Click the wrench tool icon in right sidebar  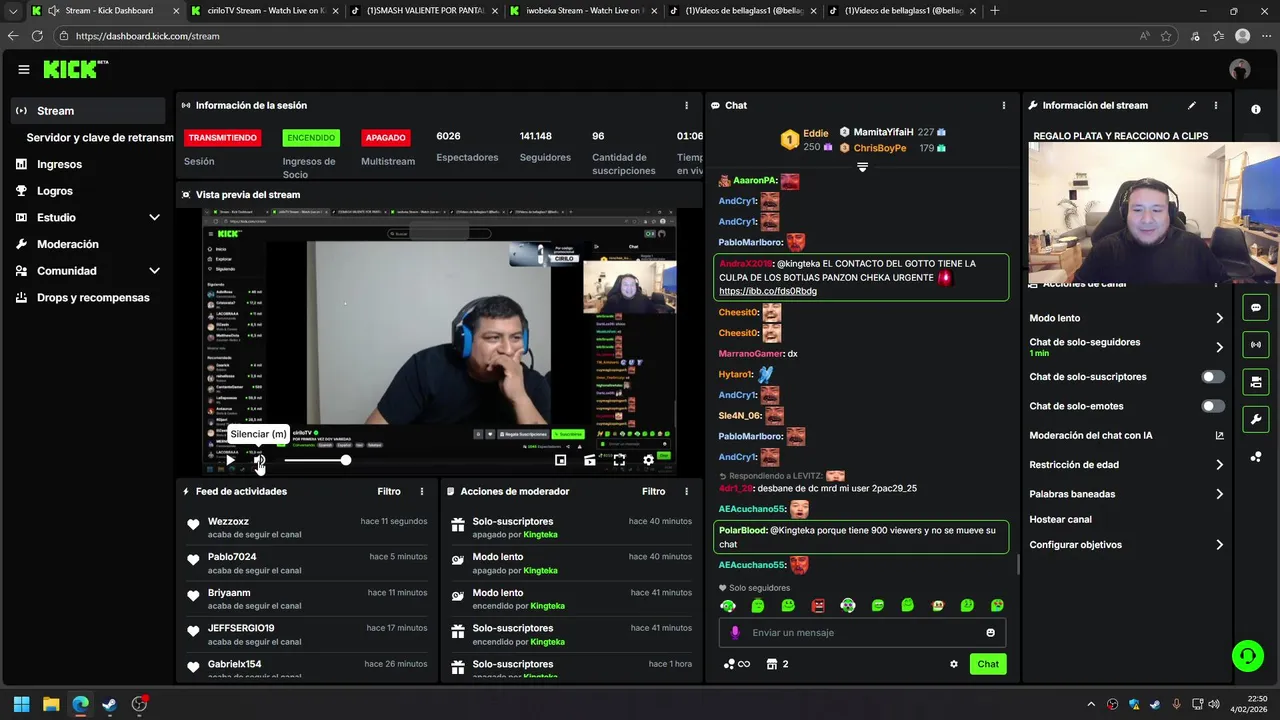1256,418
